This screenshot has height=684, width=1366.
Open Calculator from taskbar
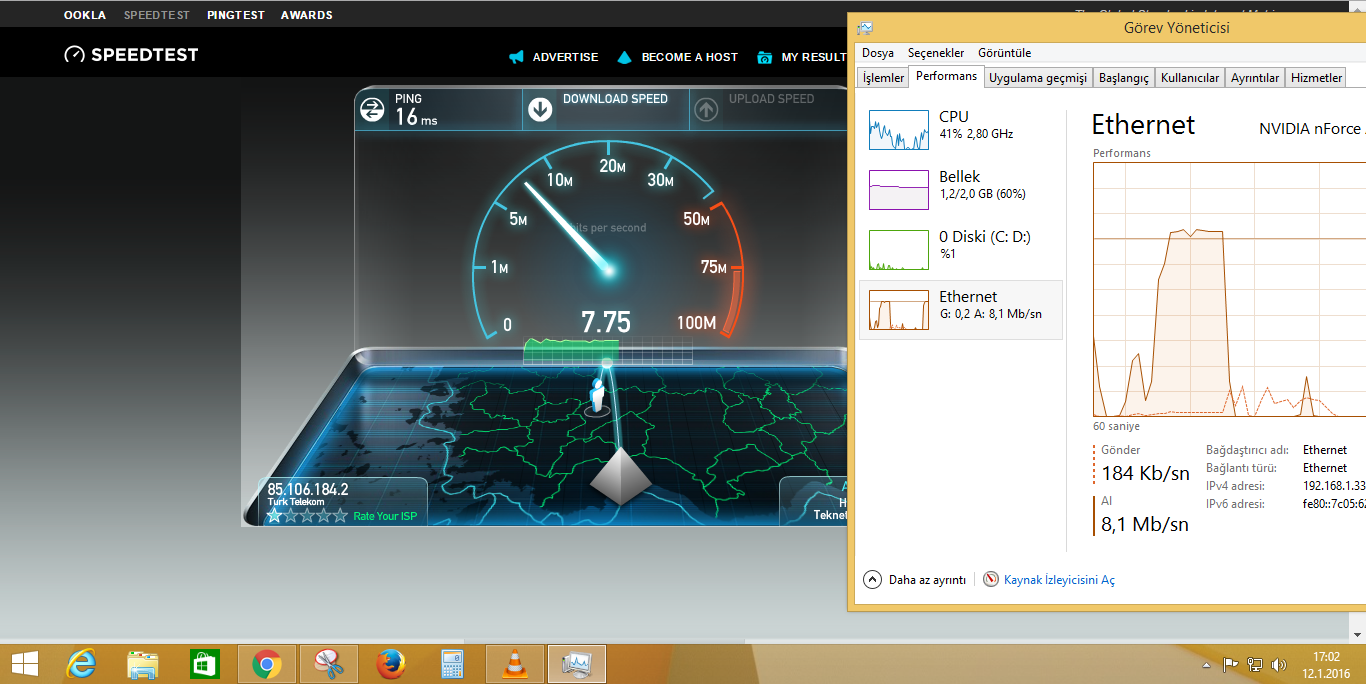point(452,664)
